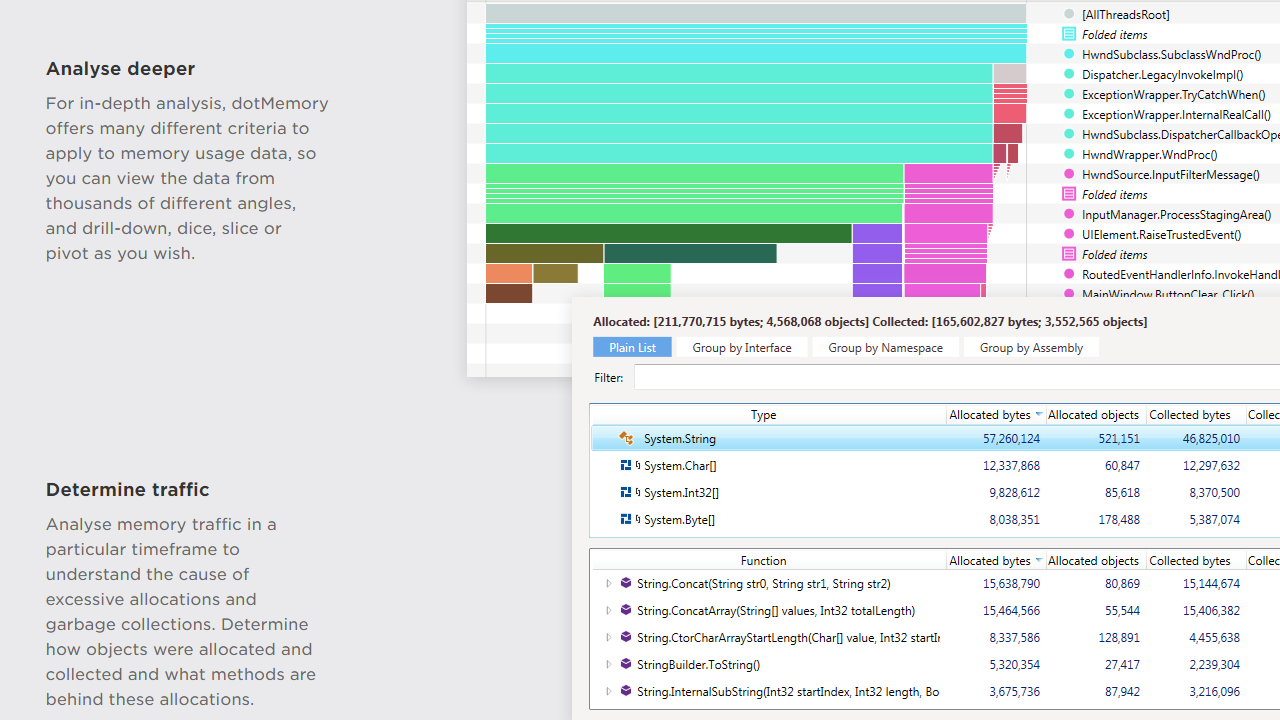1280x720 pixels.
Task: Click the pink InputManager.ProcessStagingArea() node dot
Action: coord(1069,215)
